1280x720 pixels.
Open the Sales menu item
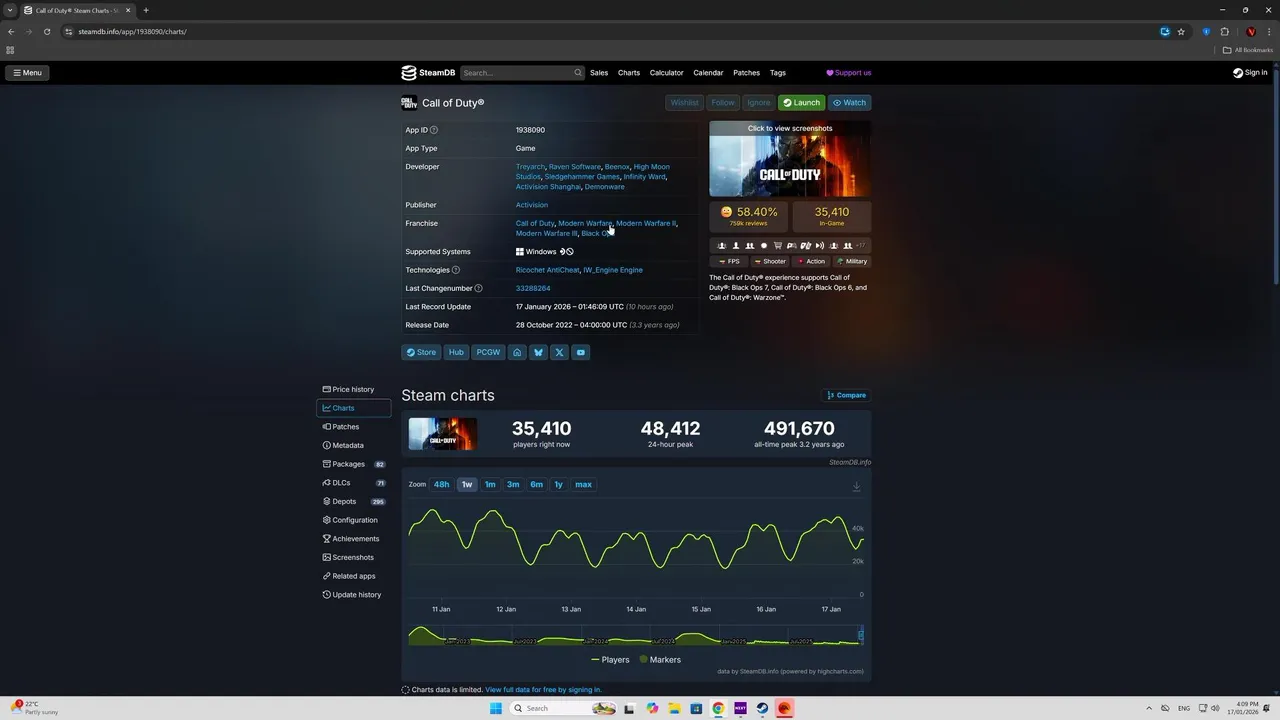pos(599,73)
